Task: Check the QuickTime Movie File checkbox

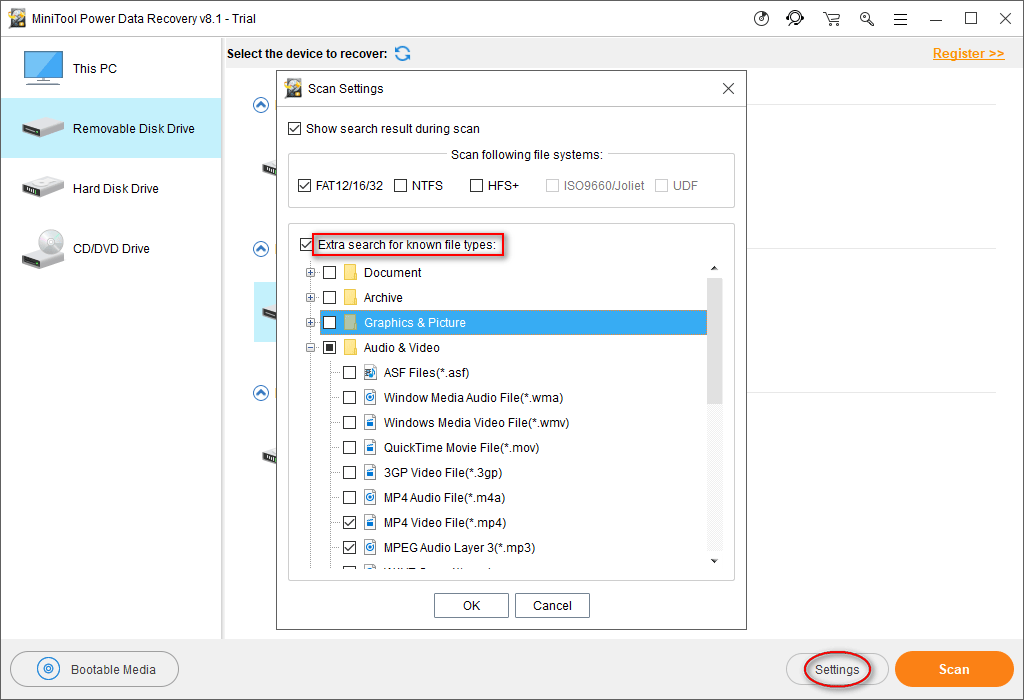Action: coord(349,447)
